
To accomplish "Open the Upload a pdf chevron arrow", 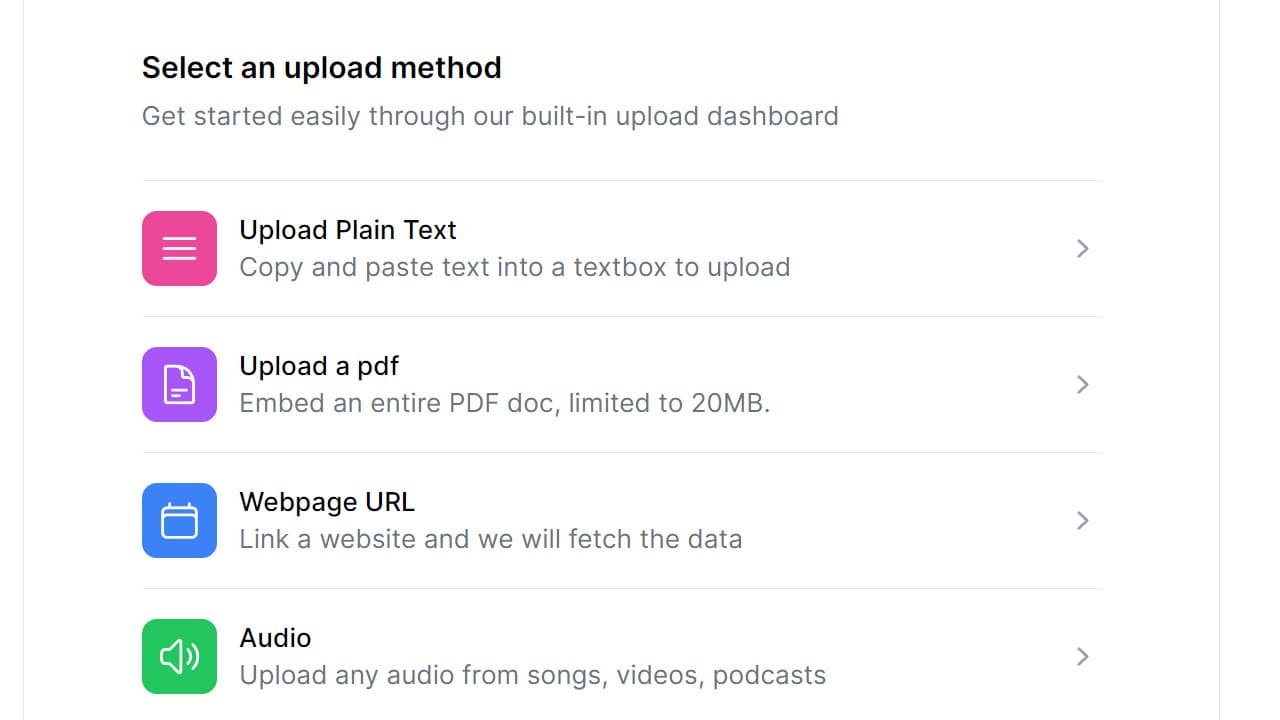I will coord(1082,385).
